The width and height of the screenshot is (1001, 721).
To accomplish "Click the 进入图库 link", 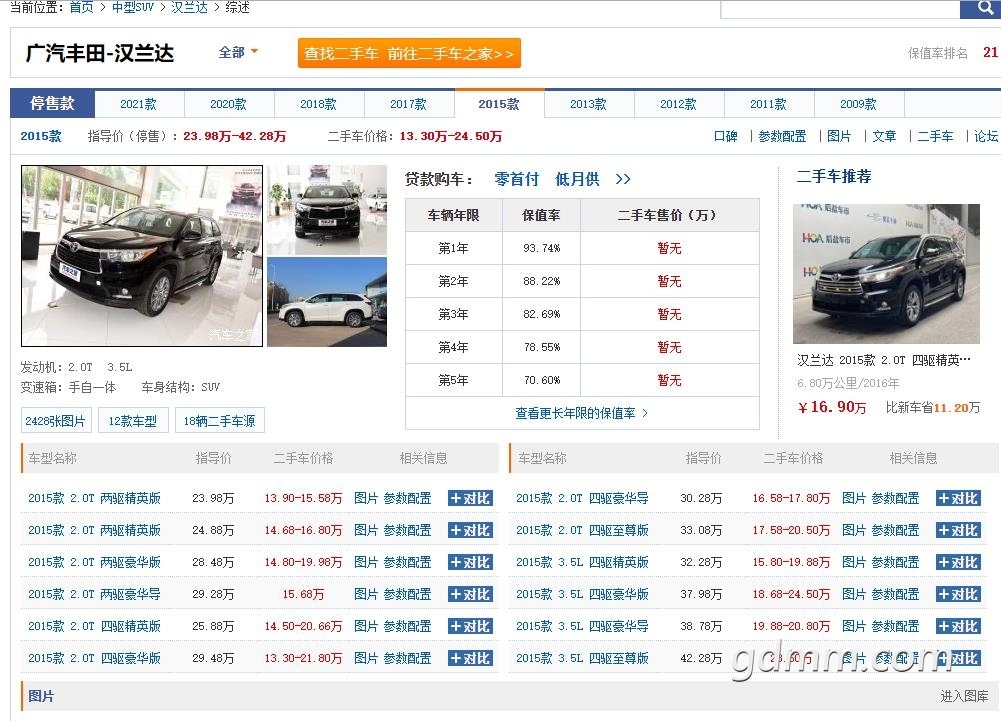I will point(964,696).
